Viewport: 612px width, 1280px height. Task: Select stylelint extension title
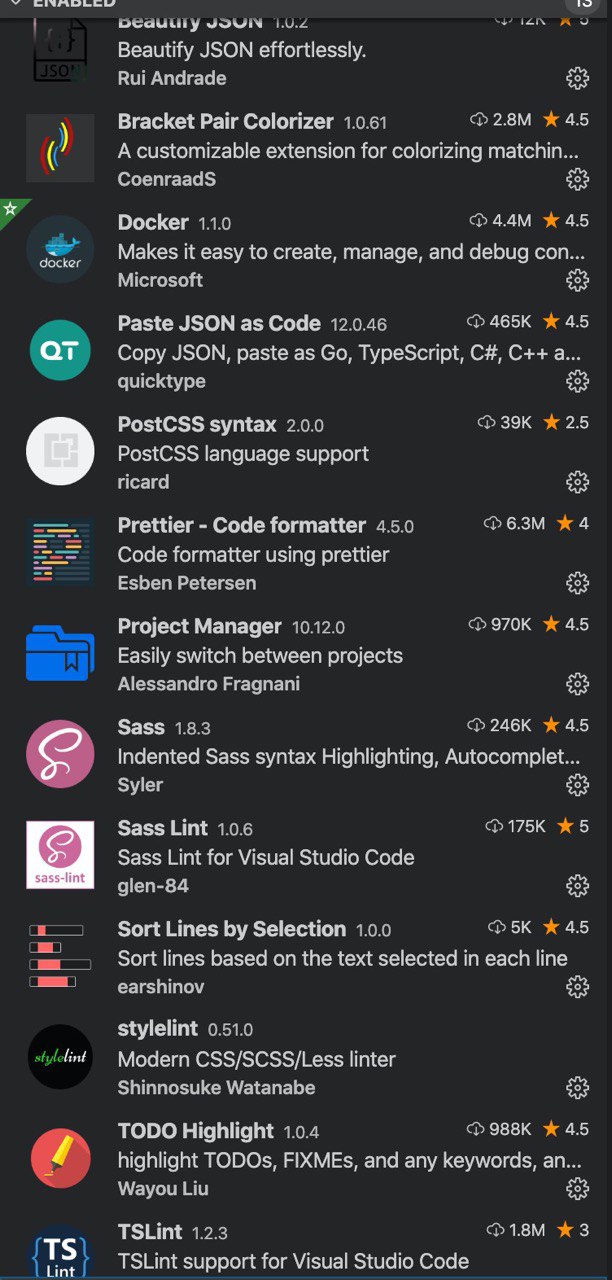158,1028
